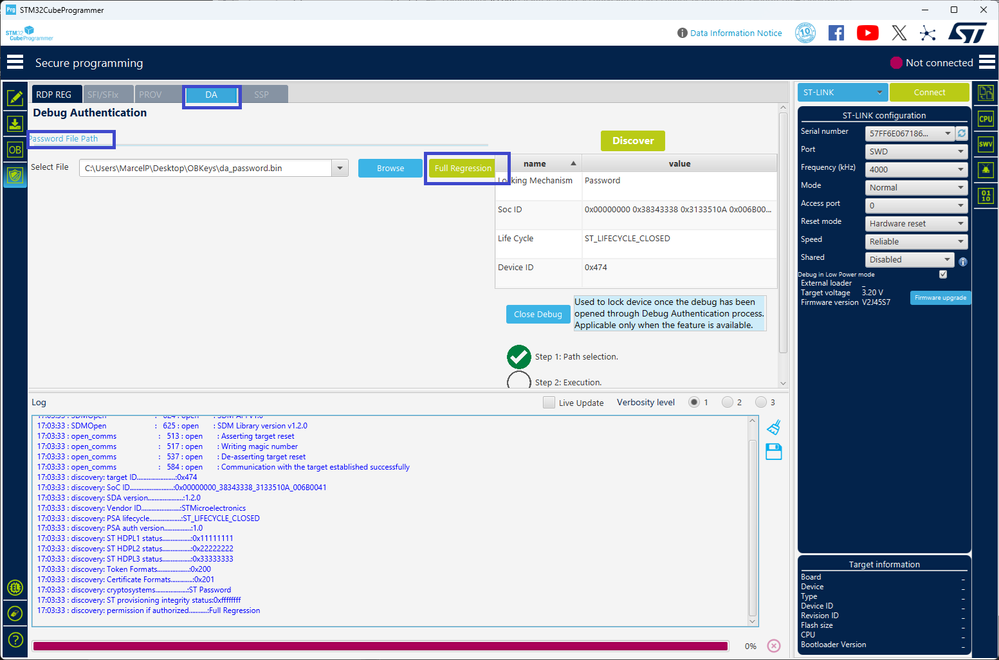Open right-side hamburger menu
This screenshot has height=660, width=999.
(x=987, y=62)
